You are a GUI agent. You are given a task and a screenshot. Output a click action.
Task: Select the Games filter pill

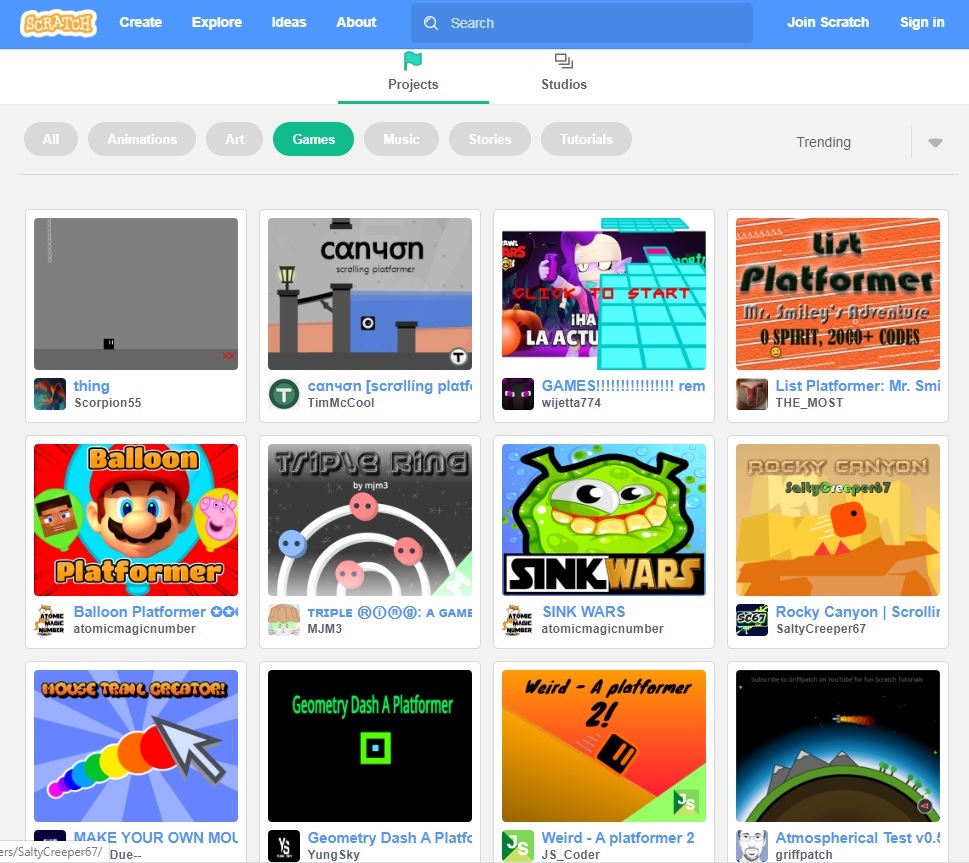pos(313,139)
